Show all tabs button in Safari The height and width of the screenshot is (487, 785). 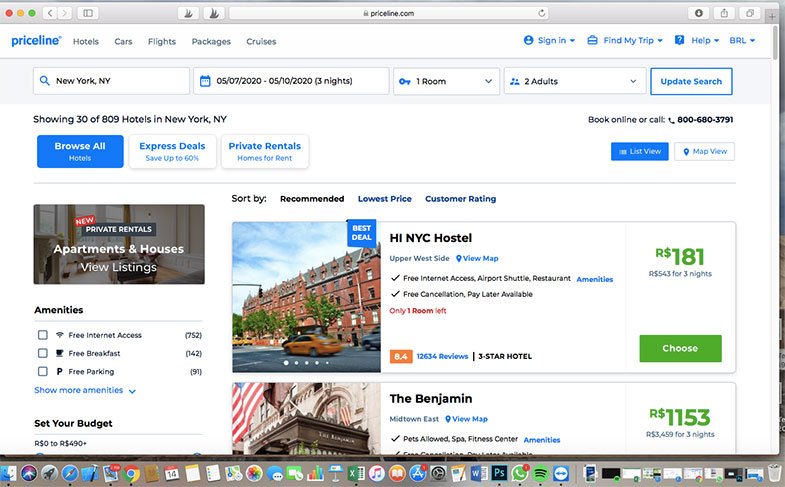point(749,13)
